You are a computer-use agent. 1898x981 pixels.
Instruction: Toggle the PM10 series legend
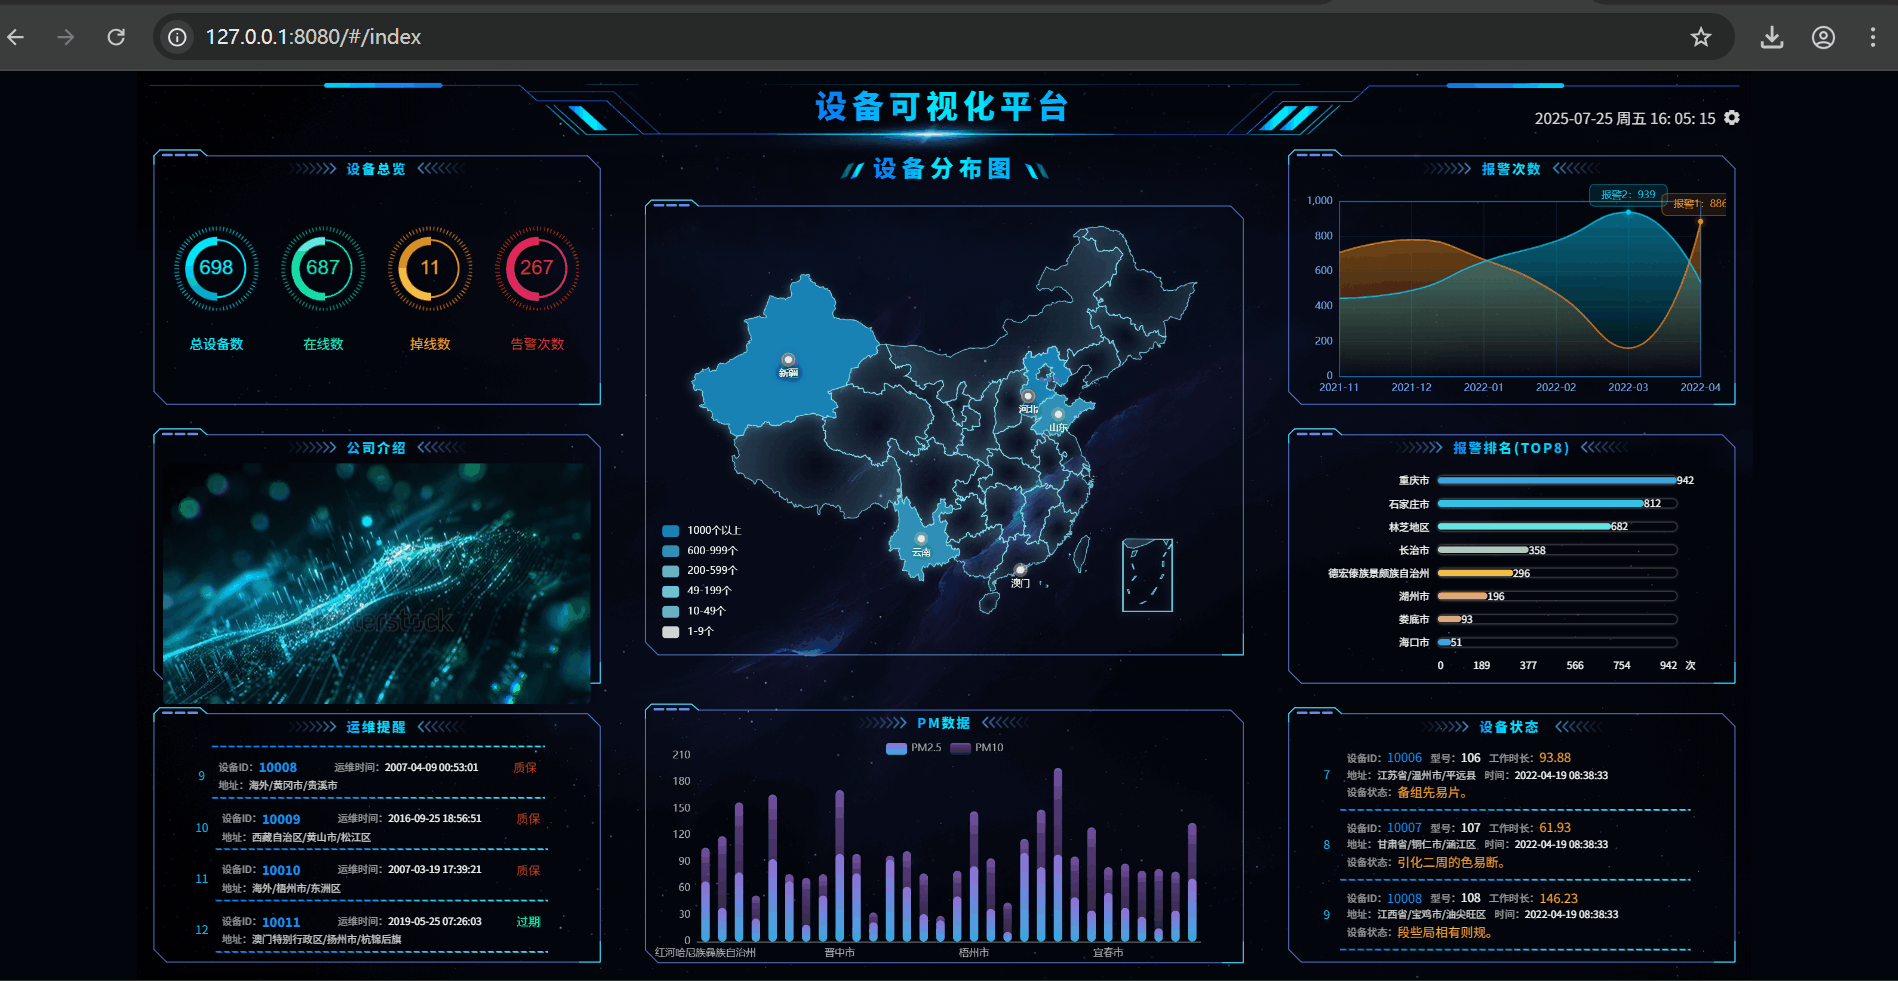point(977,748)
